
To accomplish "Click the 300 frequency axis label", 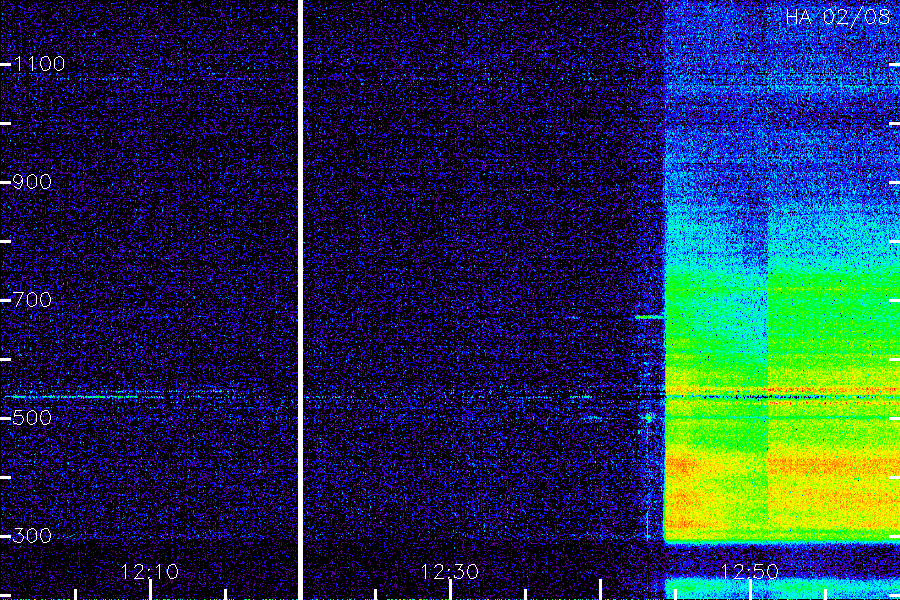I will pyautogui.click(x=32, y=536).
